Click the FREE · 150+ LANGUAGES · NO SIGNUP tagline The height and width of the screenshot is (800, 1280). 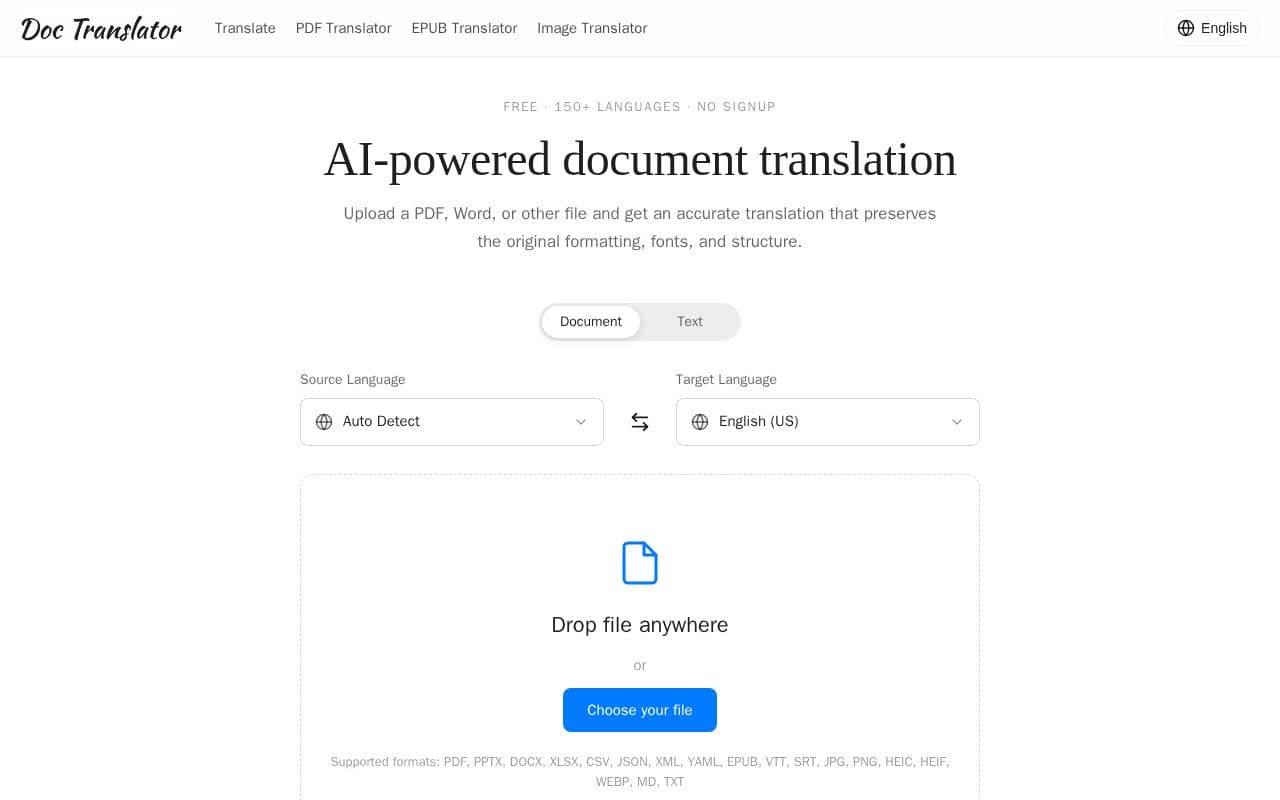tap(640, 107)
